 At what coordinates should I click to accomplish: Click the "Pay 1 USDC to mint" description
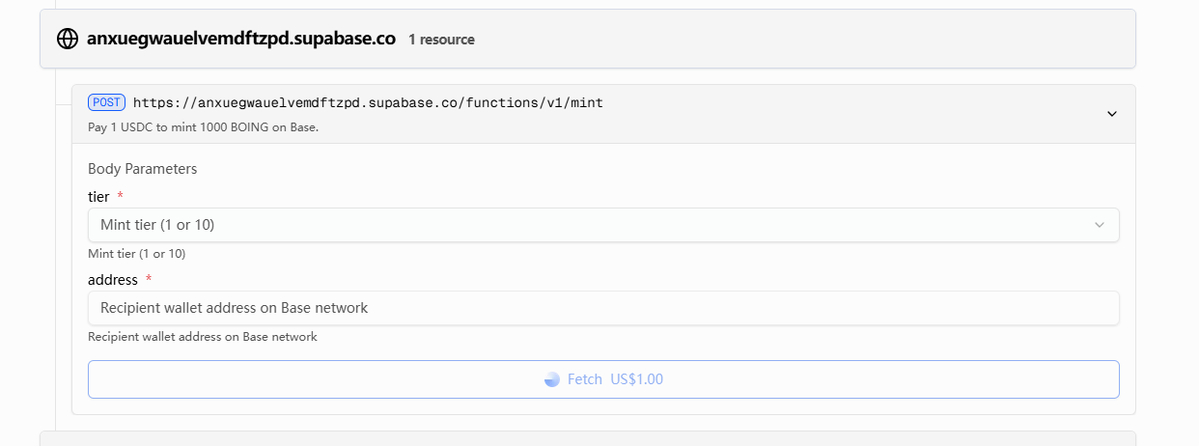click(203, 127)
